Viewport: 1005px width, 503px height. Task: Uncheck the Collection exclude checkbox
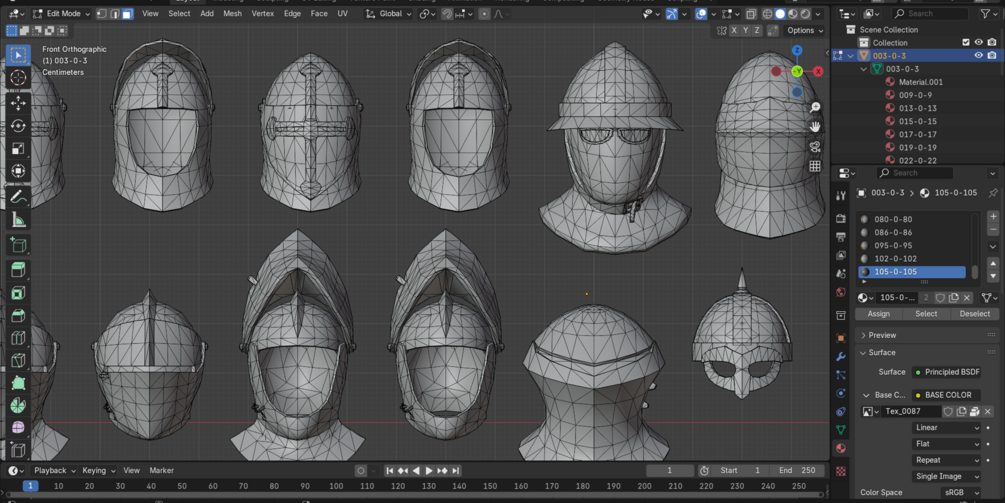pyautogui.click(x=965, y=43)
